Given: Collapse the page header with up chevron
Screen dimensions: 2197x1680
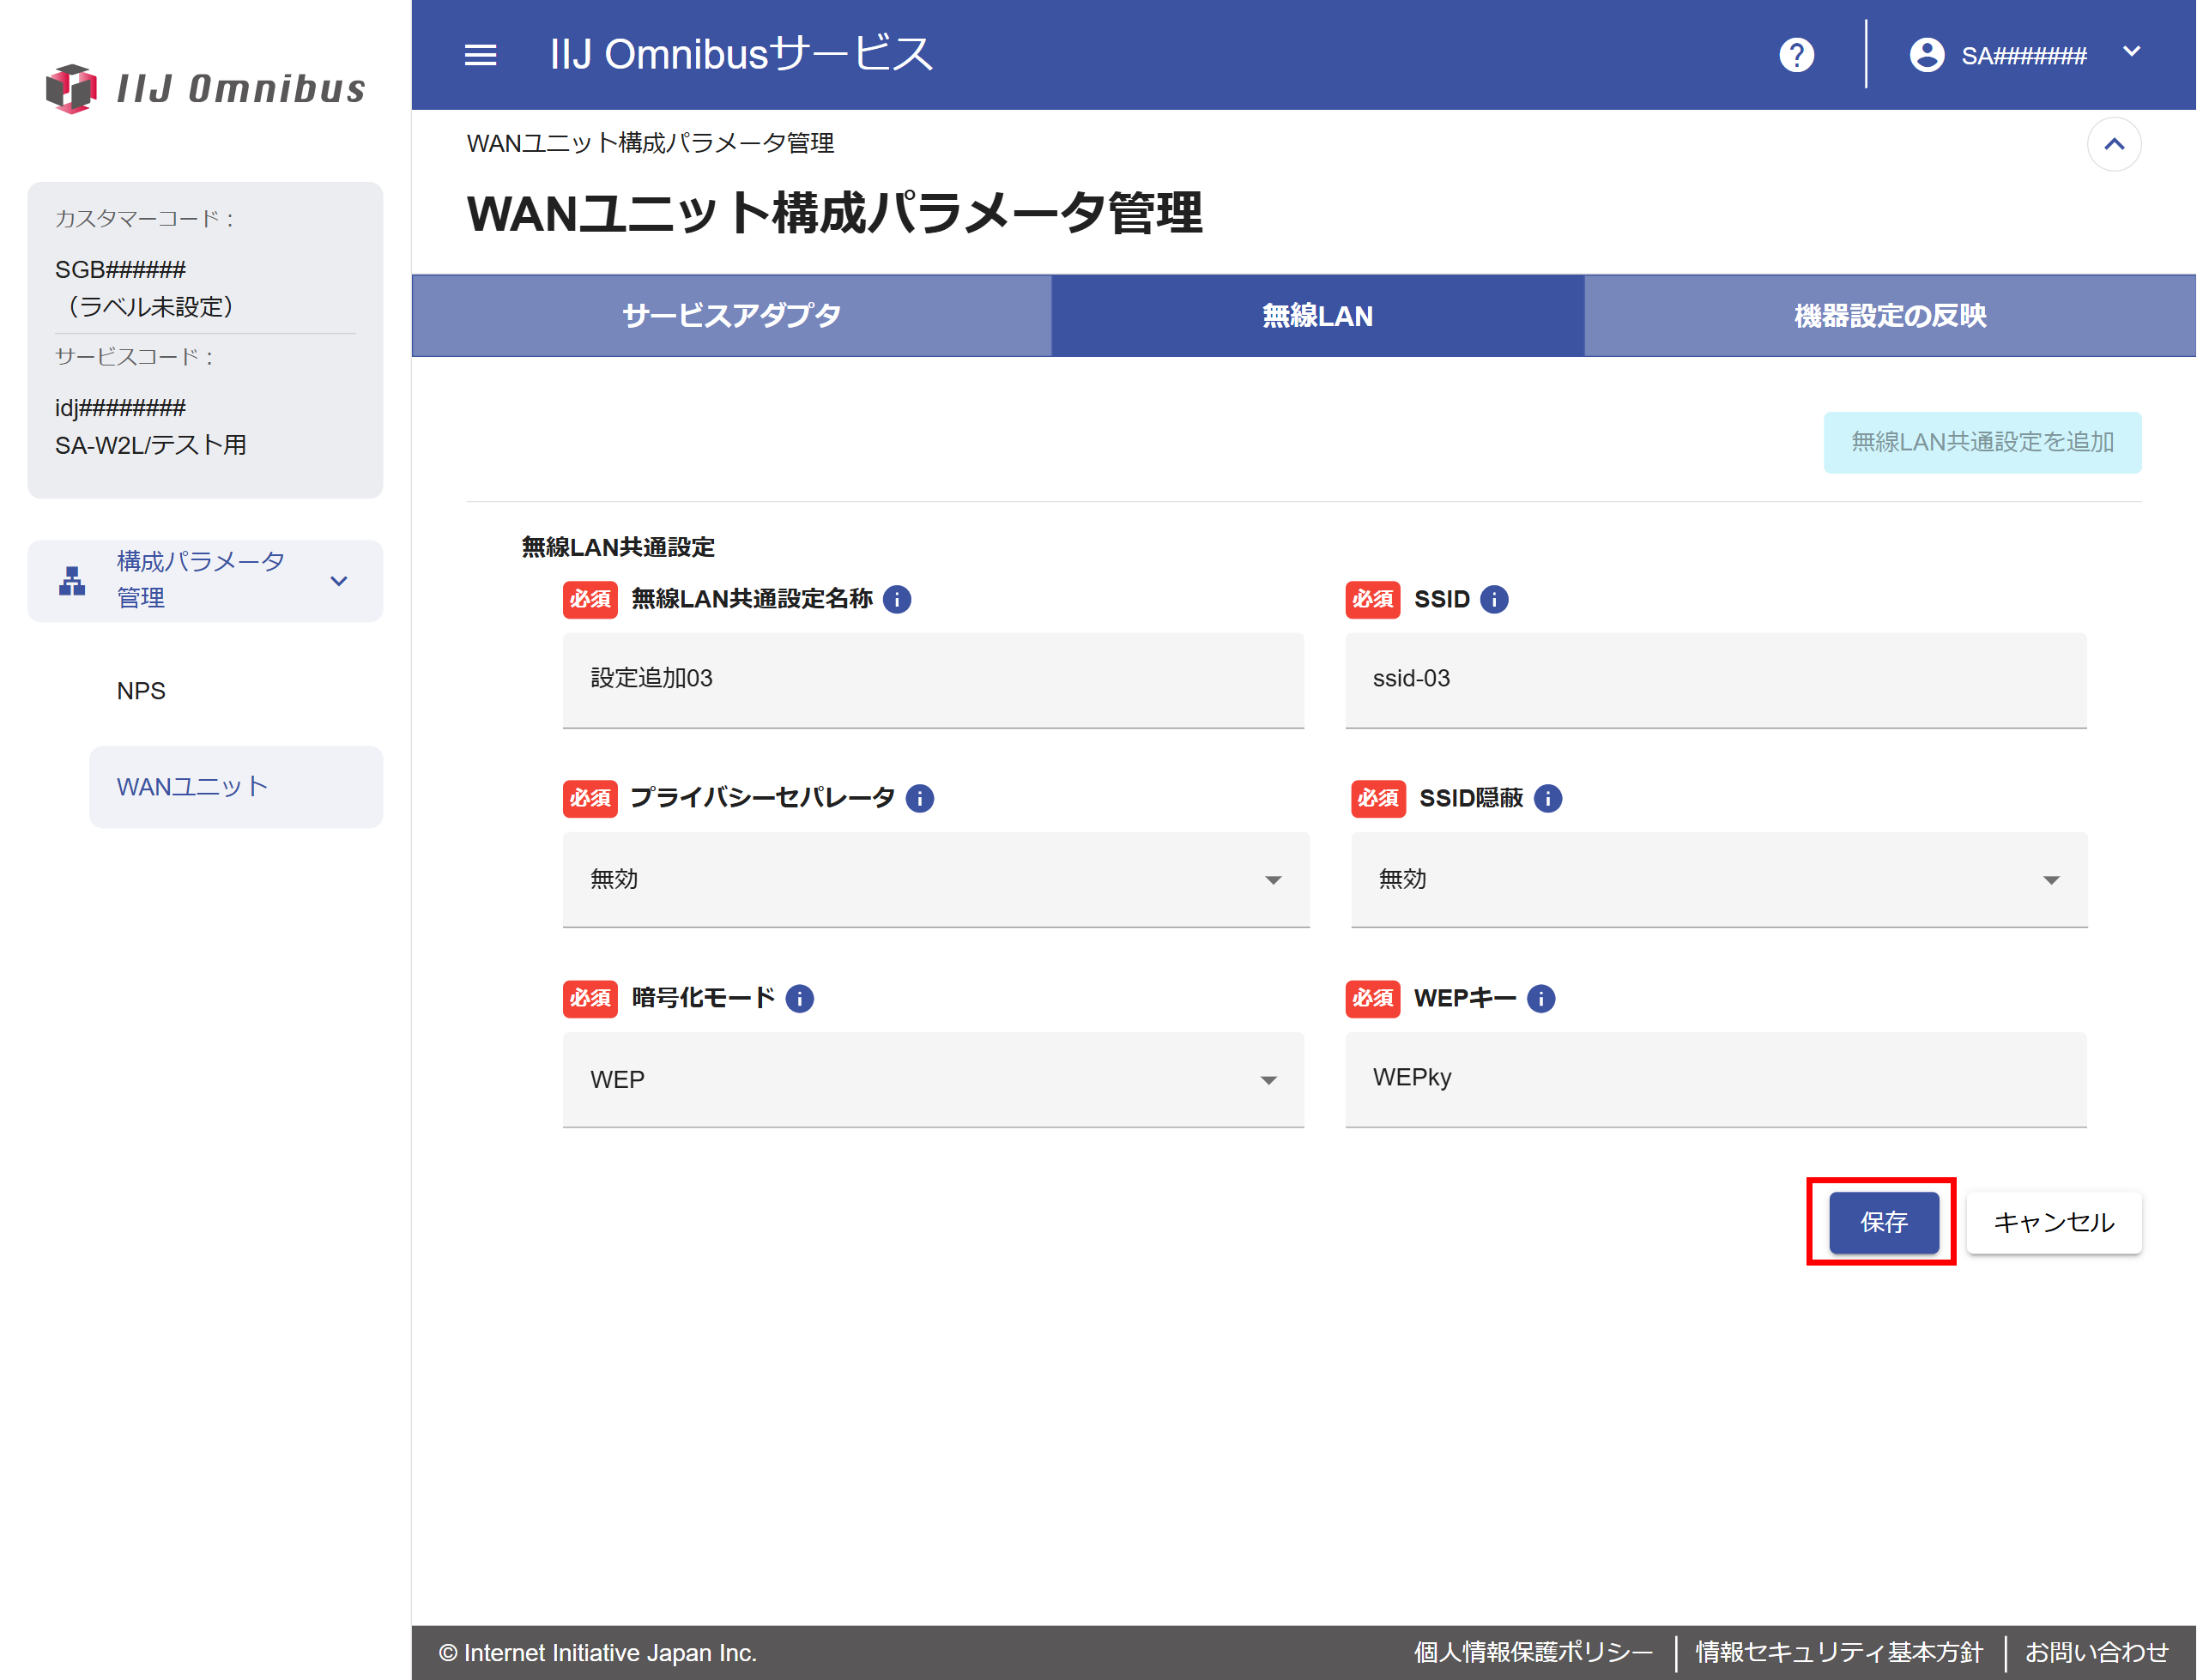Looking at the screenshot, I should (x=2113, y=144).
